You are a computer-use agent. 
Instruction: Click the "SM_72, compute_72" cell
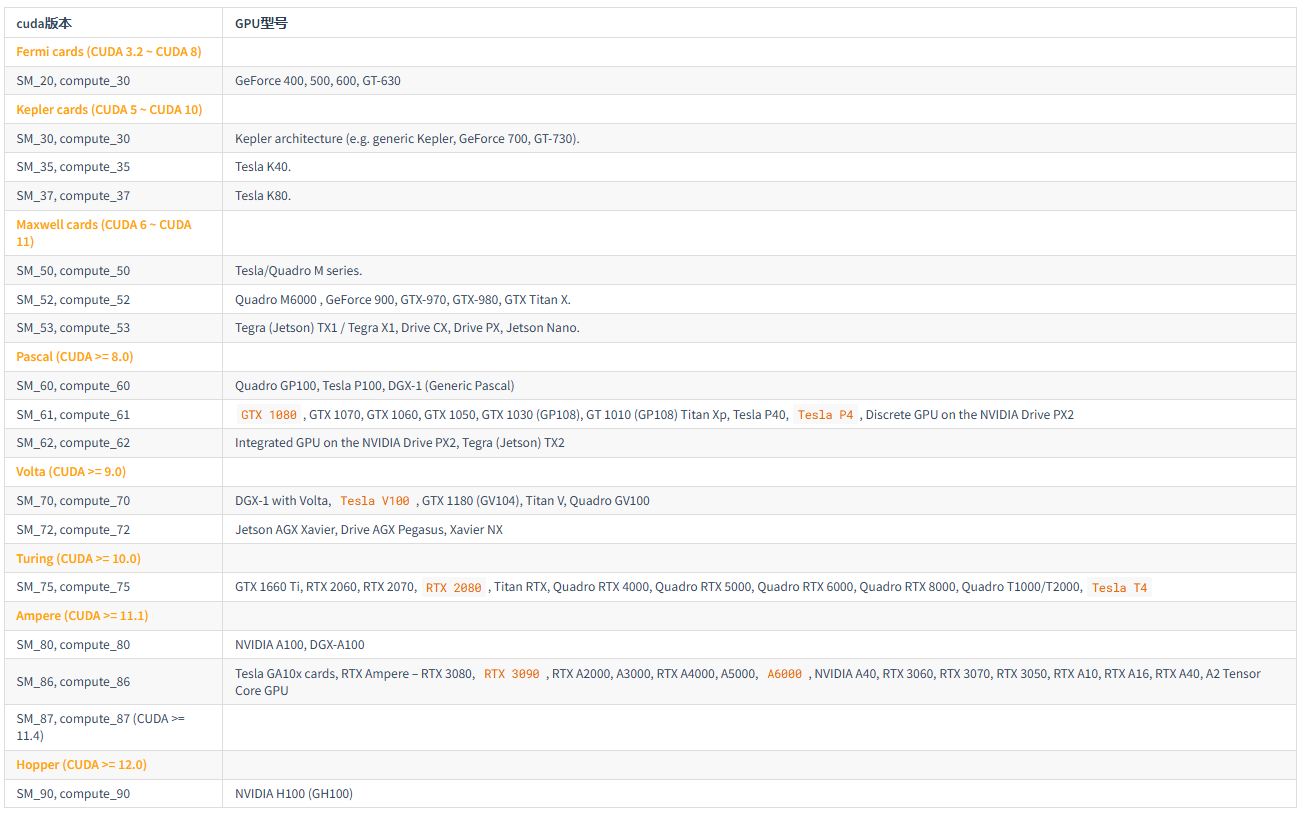[x=113, y=530]
